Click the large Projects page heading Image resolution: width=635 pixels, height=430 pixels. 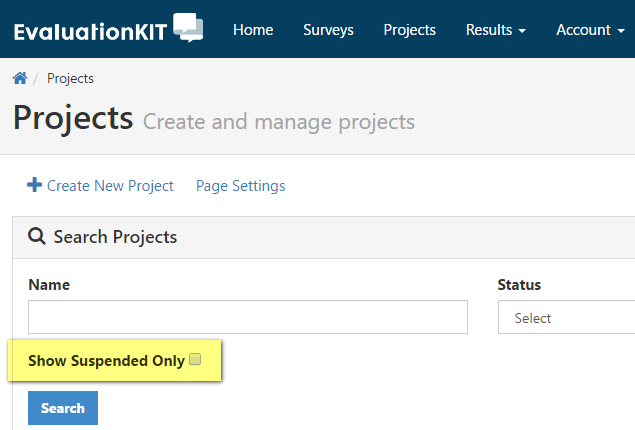coord(73,118)
